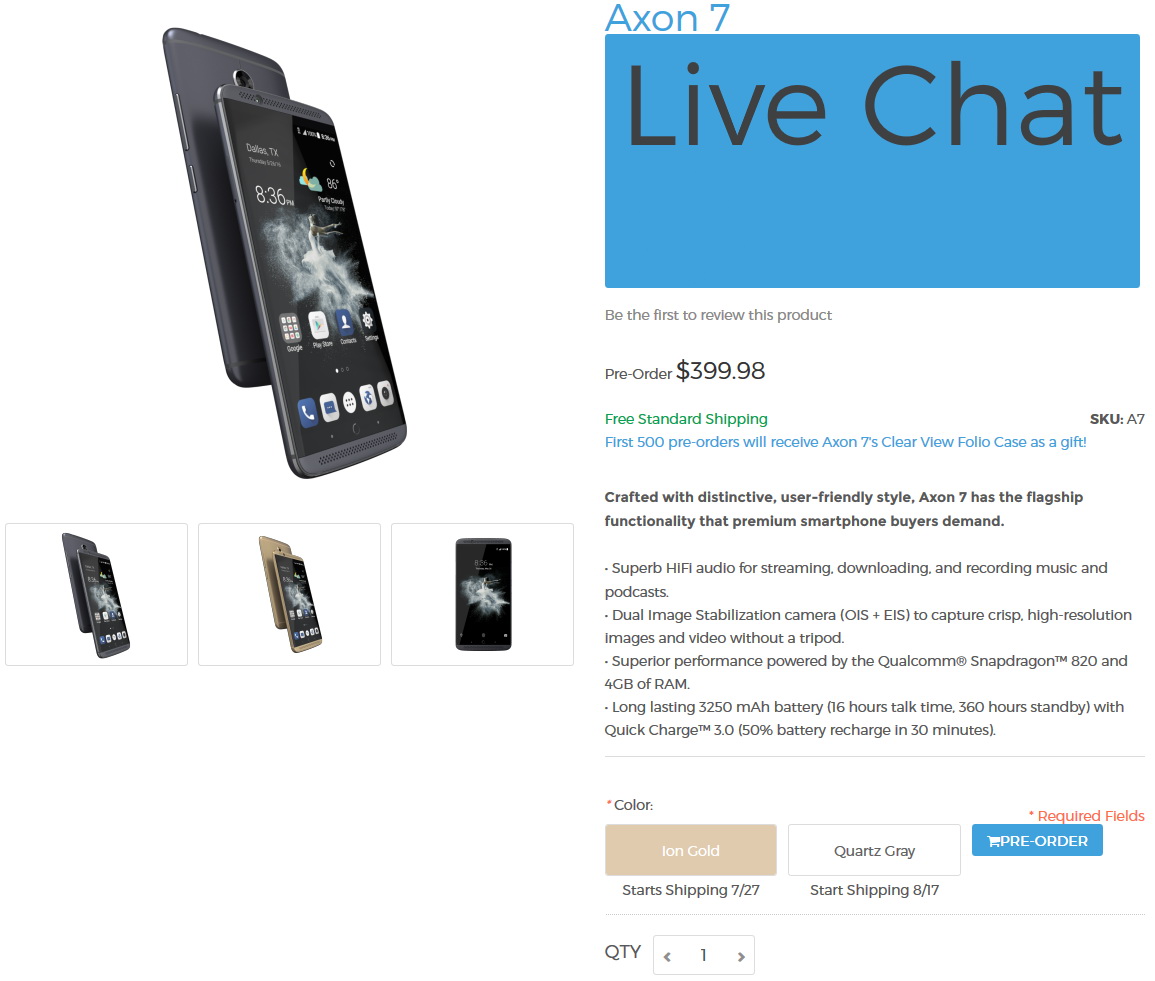Viewport: 1155px width, 981px height.
Task: Click the SKU: A7 label
Action: click(x=1117, y=419)
